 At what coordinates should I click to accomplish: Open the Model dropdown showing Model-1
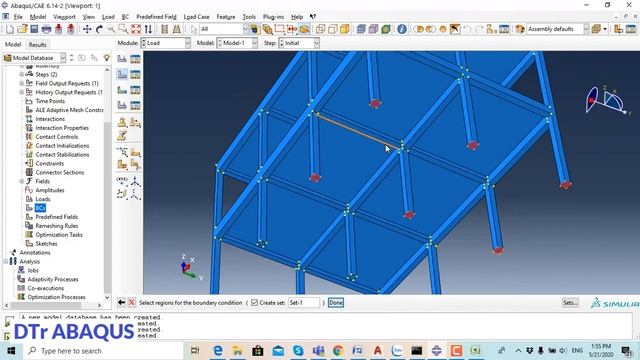237,43
